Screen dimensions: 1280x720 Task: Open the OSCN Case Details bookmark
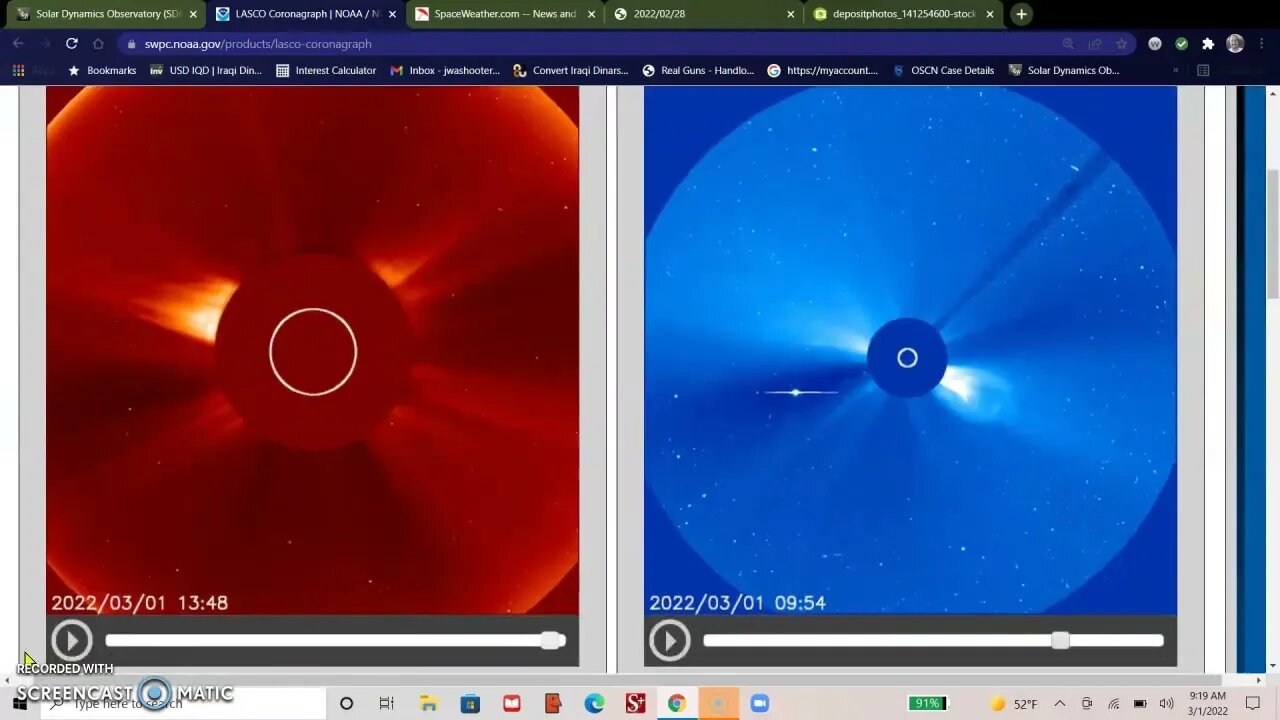(x=943, y=71)
